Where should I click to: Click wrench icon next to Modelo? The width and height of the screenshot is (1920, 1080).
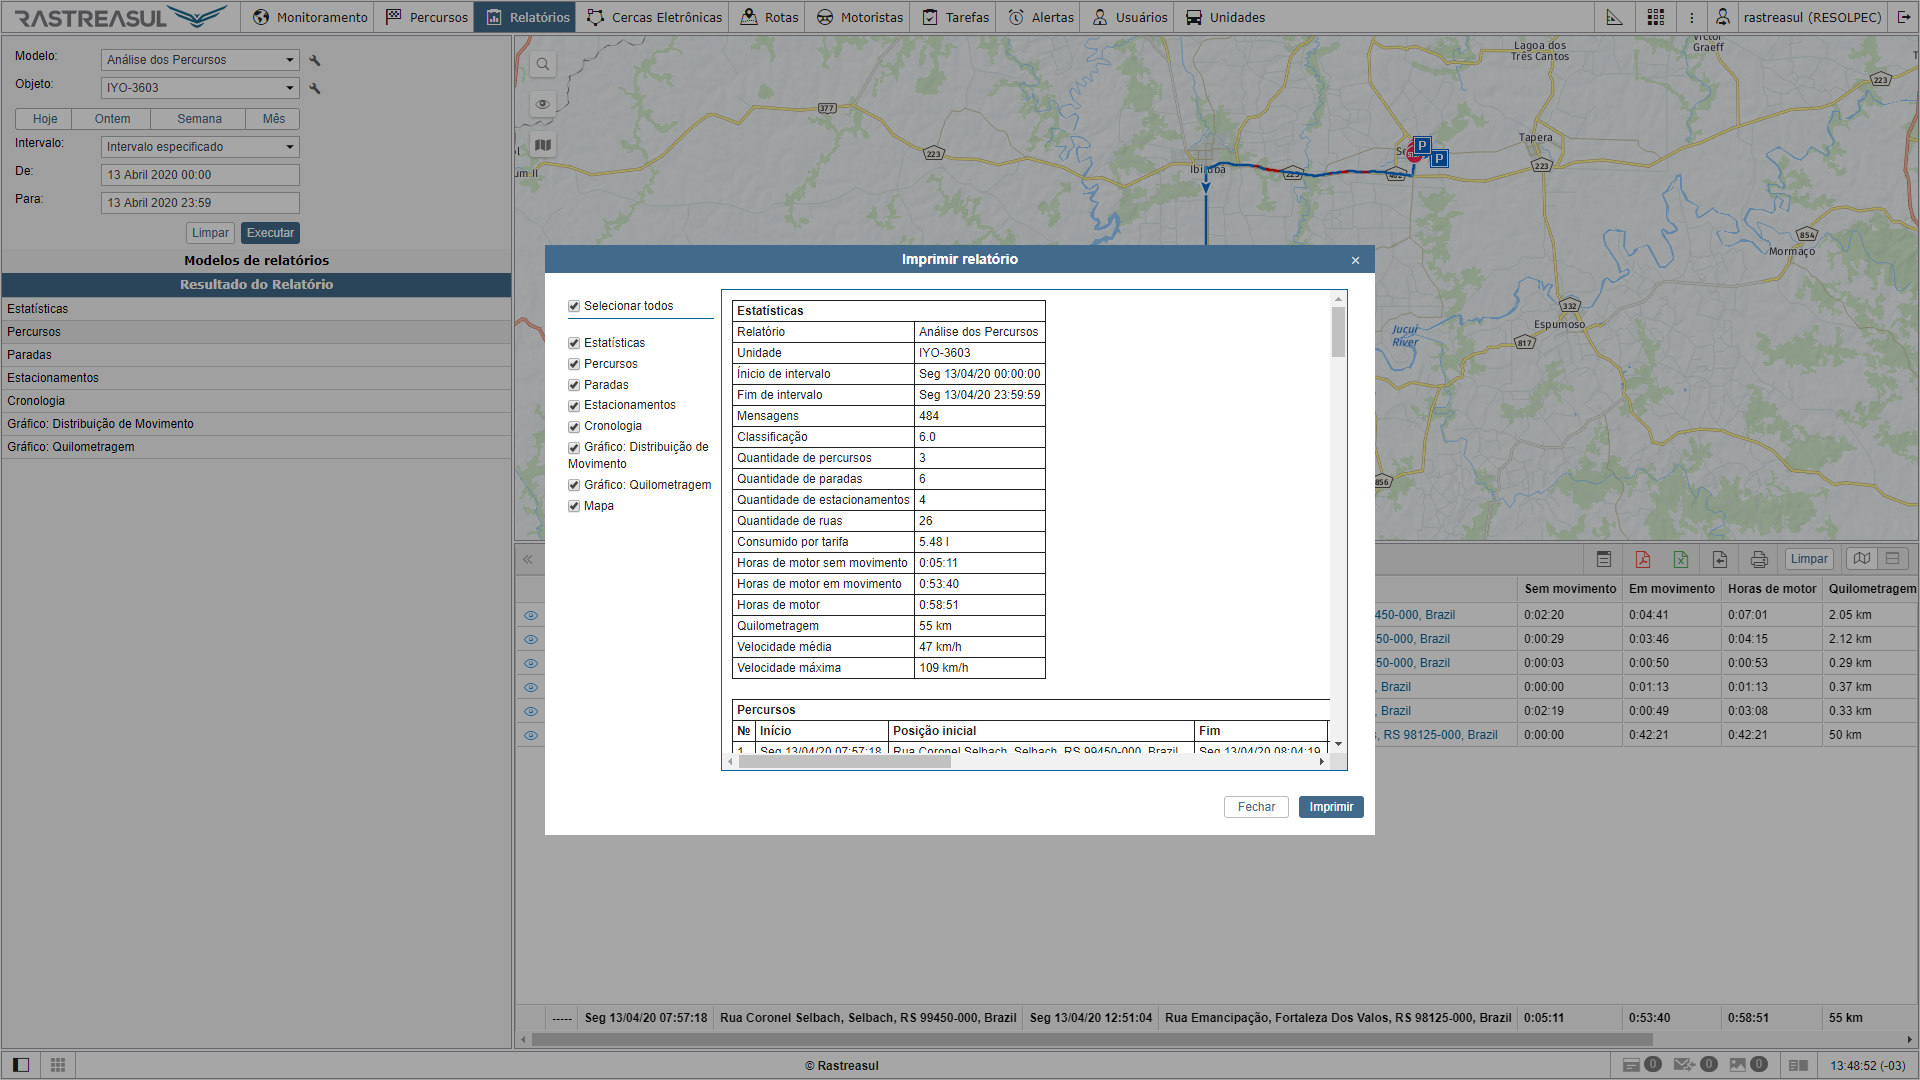point(315,61)
